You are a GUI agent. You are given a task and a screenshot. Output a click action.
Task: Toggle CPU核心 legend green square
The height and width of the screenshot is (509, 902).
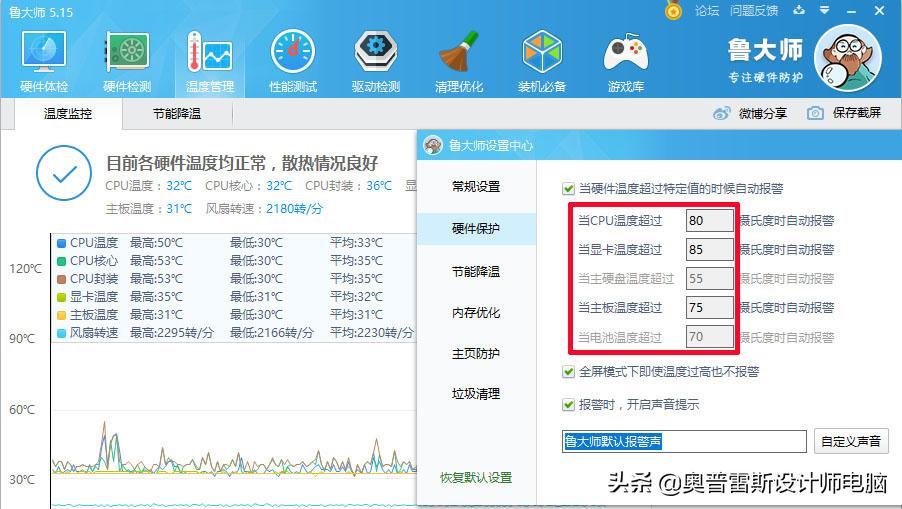pyautogui.click(x=62, y=261)
